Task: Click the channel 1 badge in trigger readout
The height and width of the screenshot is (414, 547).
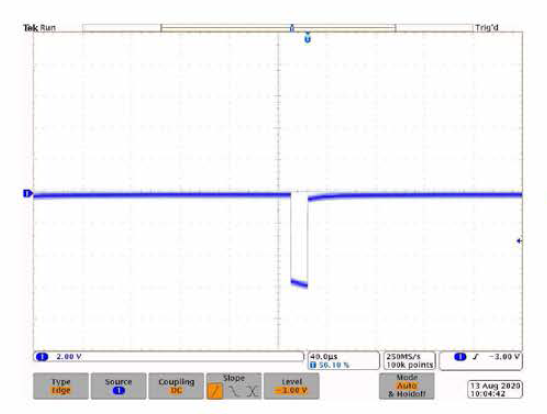Action: click(460, 357)
